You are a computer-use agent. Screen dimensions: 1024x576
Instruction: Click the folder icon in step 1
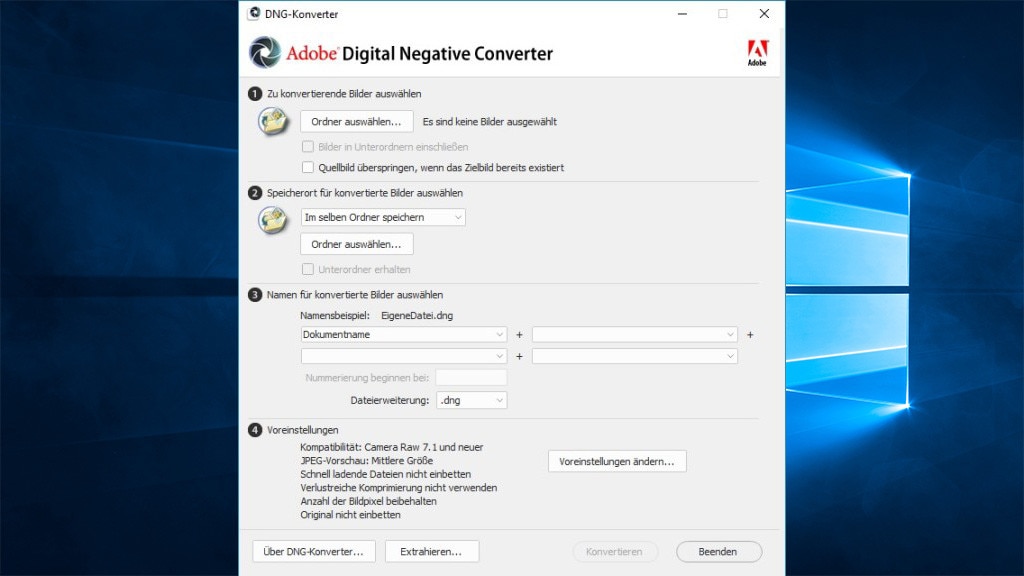click(273, 121)
